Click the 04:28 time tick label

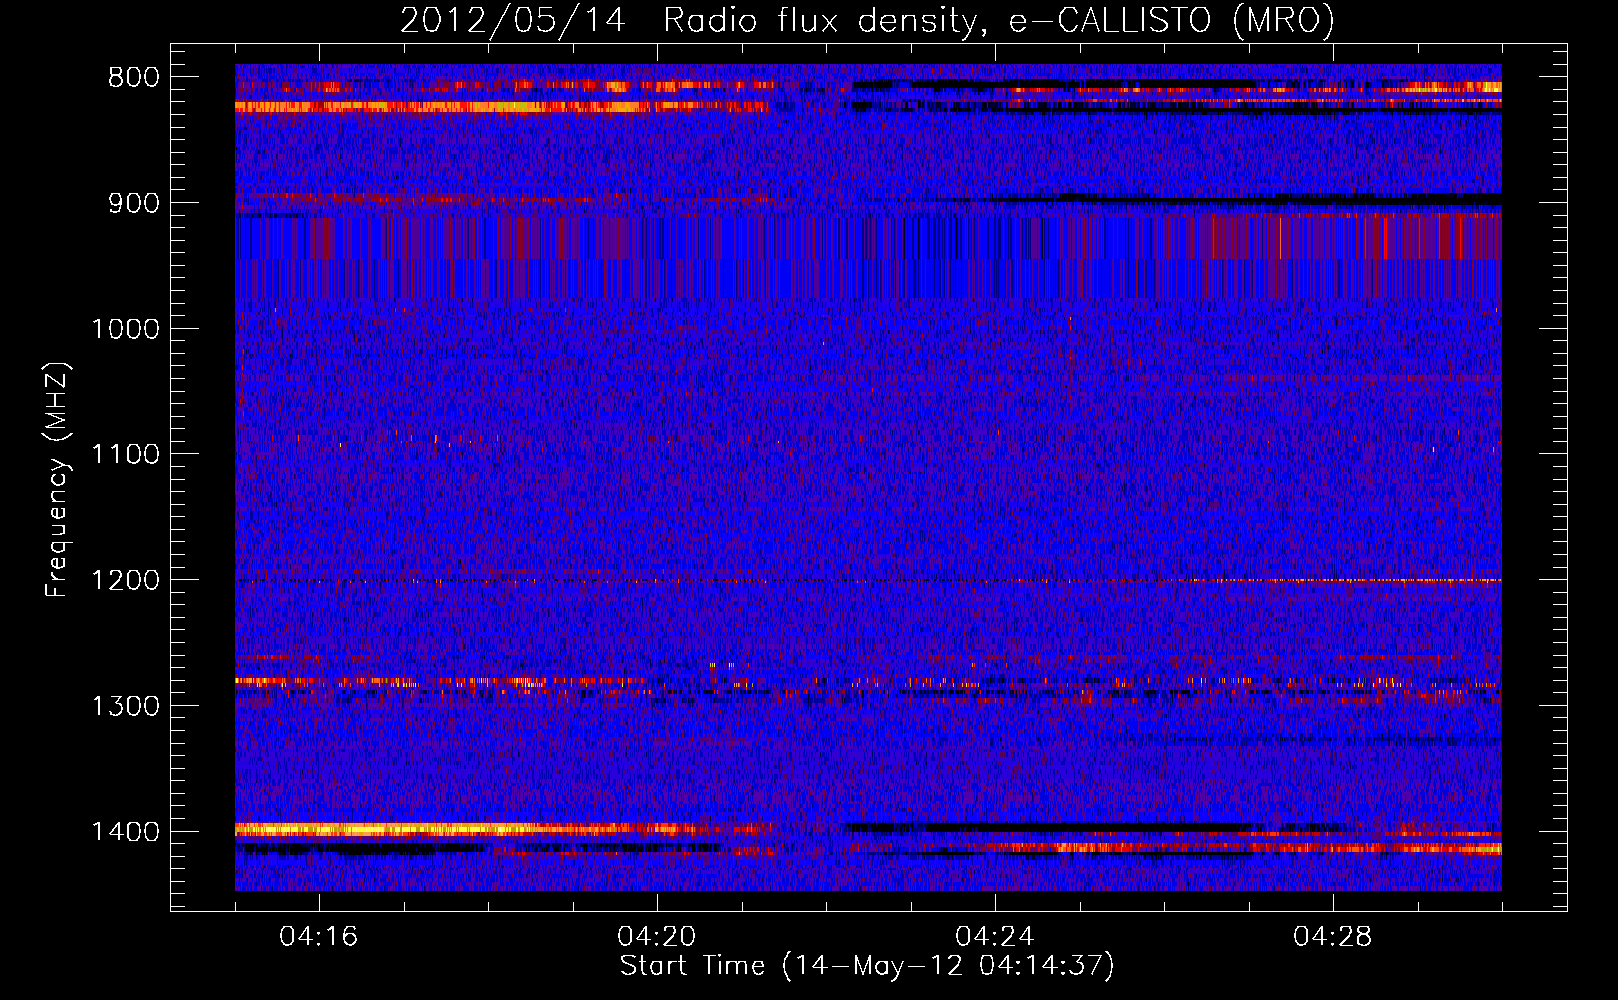click(1333, 937)
